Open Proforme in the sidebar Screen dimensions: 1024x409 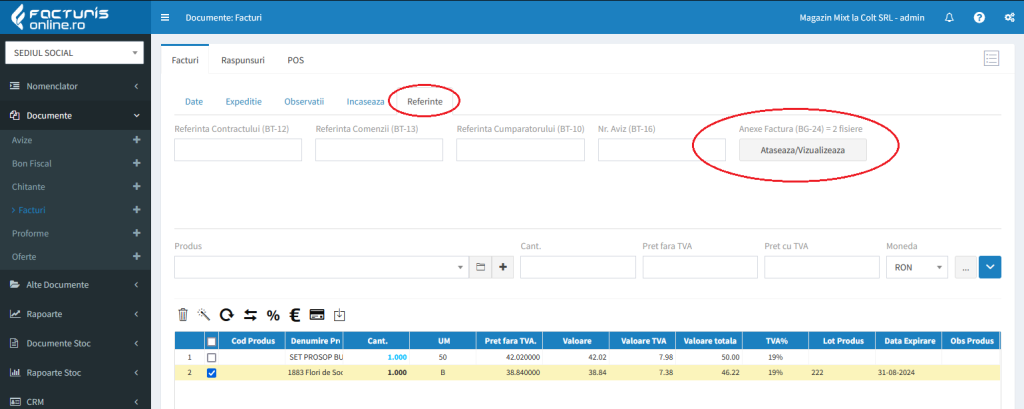coord(30,233)
